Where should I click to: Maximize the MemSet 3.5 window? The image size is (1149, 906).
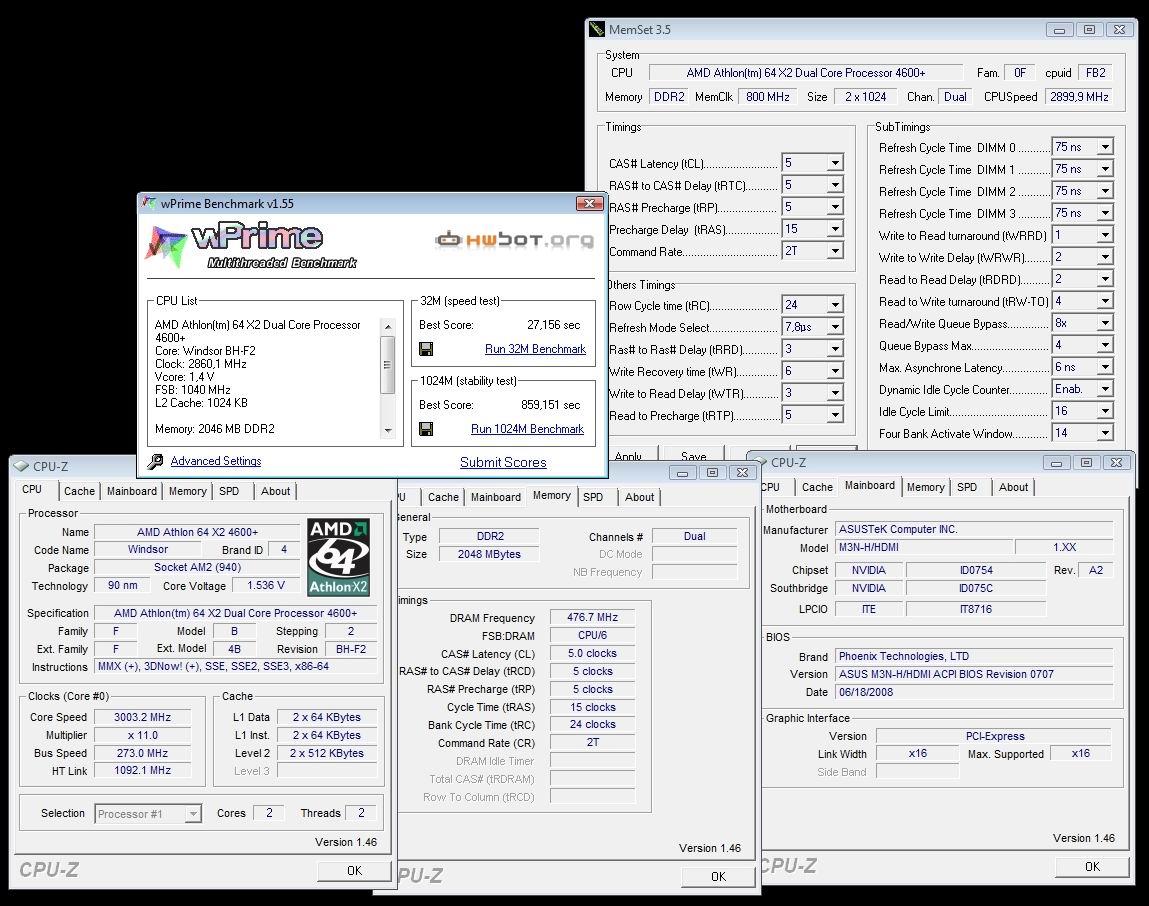pyautogui.click(x=1090, y=29)
